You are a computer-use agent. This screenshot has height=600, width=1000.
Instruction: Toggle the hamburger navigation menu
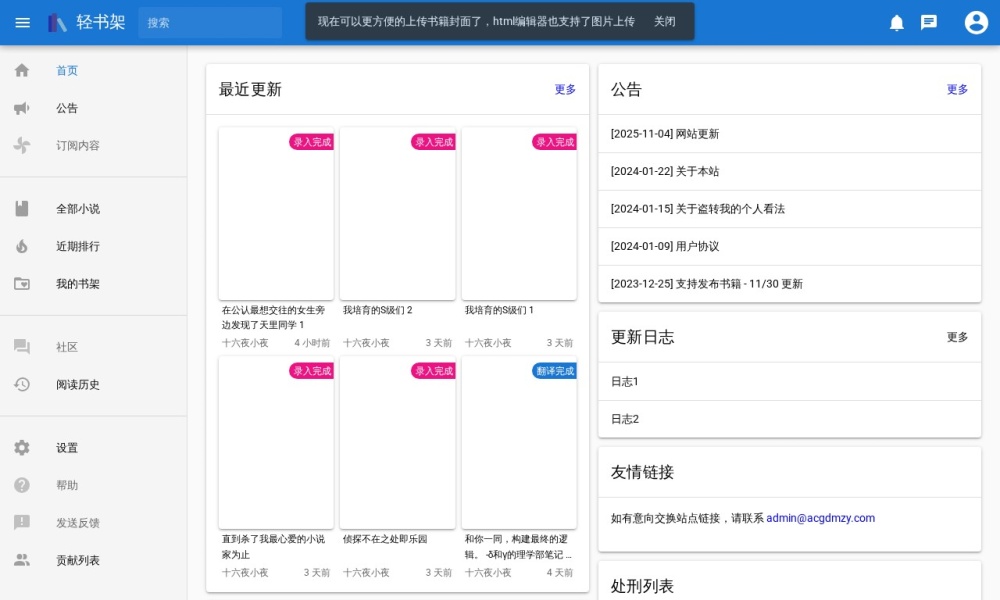pyautogui.click(x=22, y=22)
